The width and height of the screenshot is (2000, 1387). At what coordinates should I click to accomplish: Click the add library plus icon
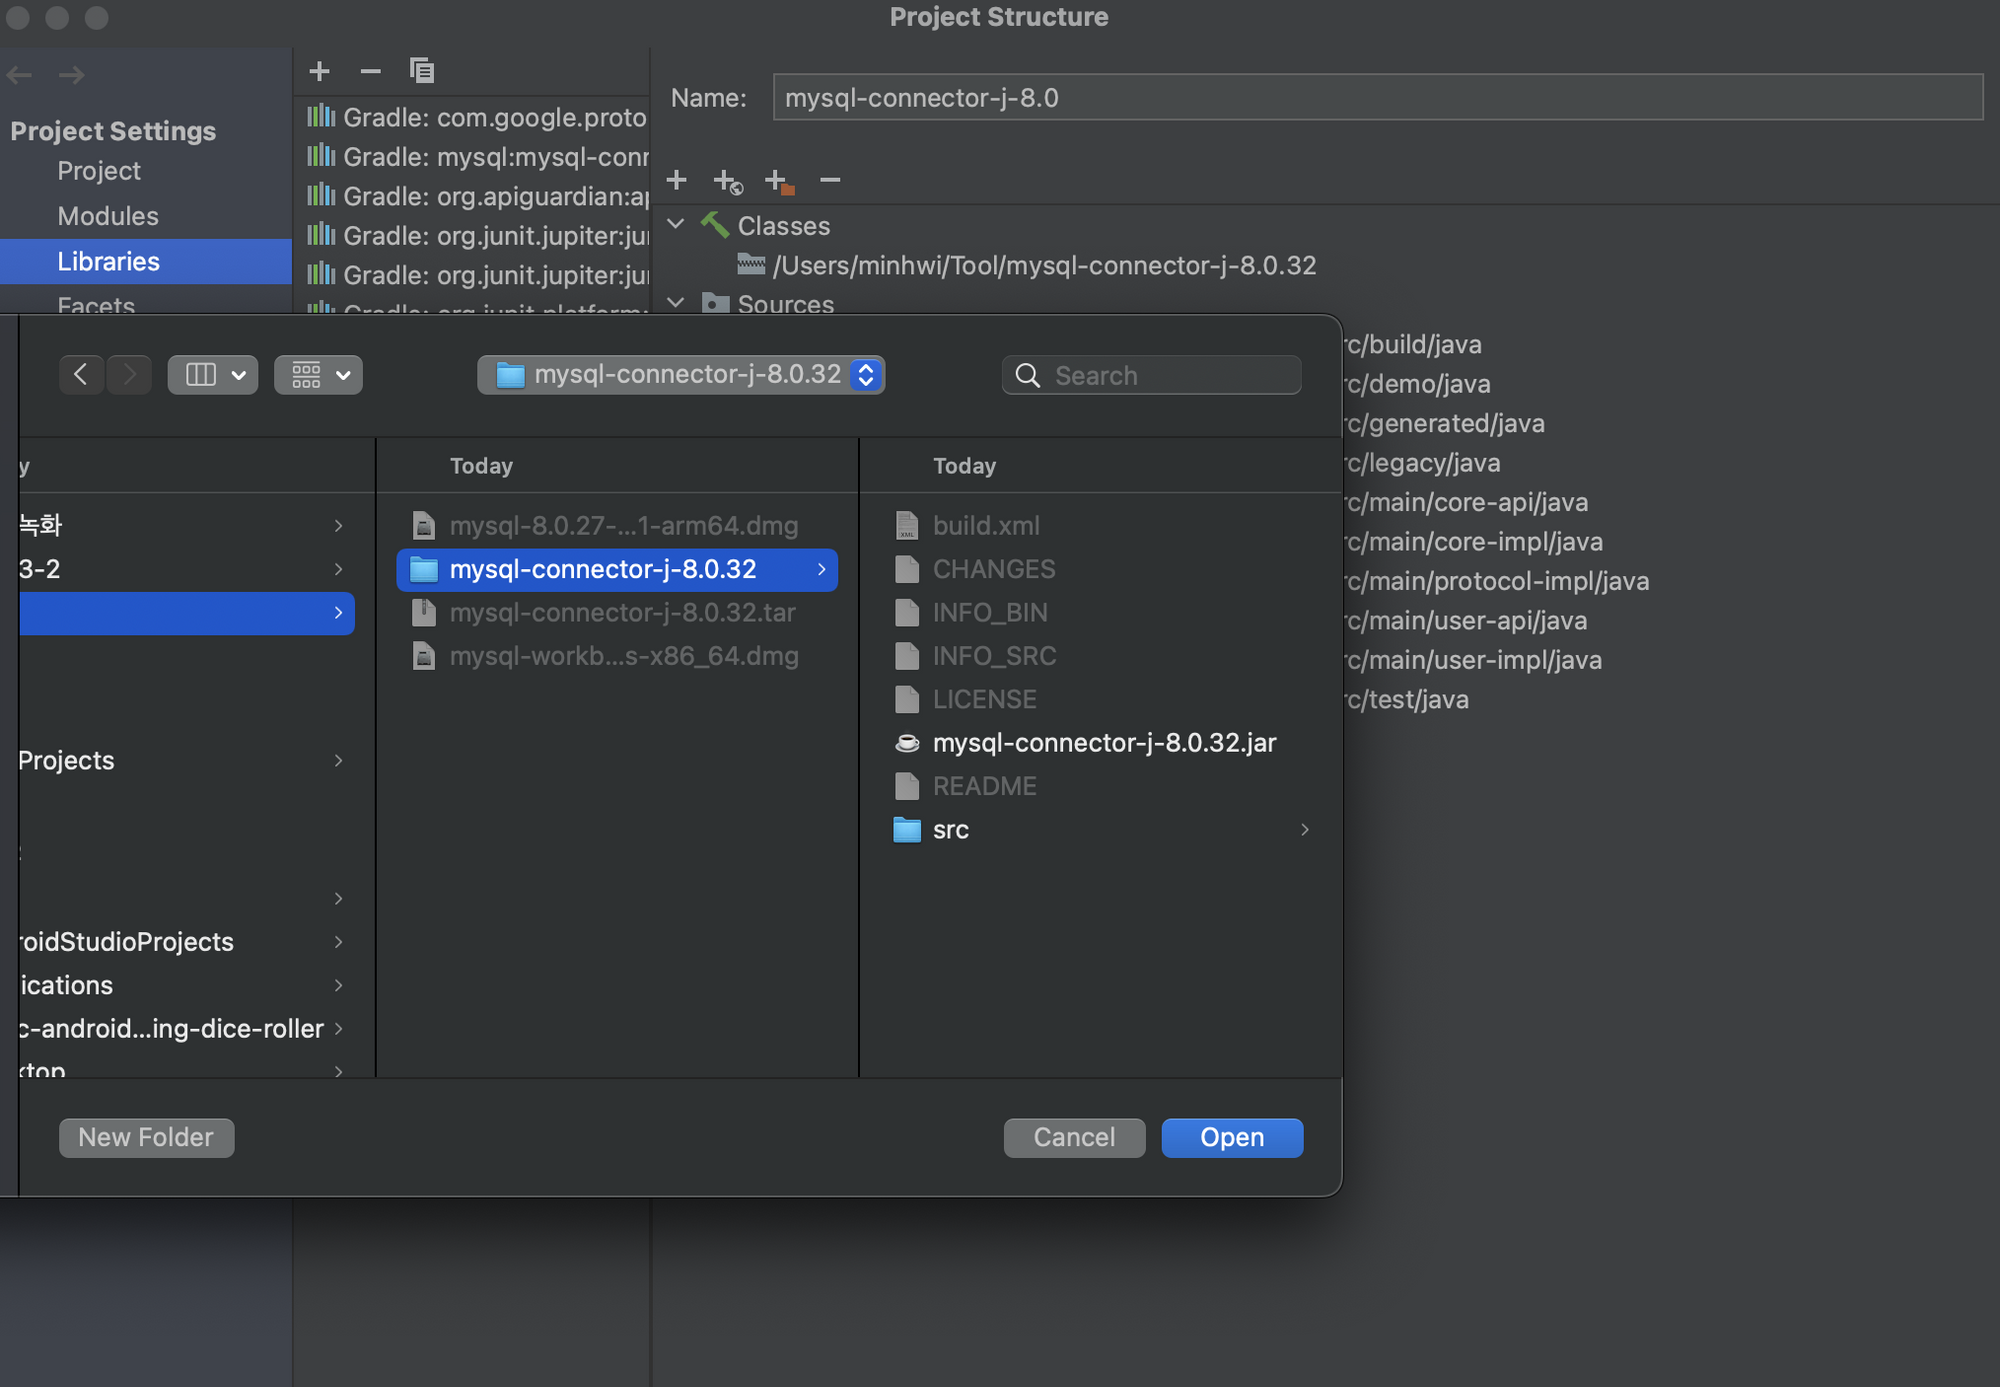(320, 71)
